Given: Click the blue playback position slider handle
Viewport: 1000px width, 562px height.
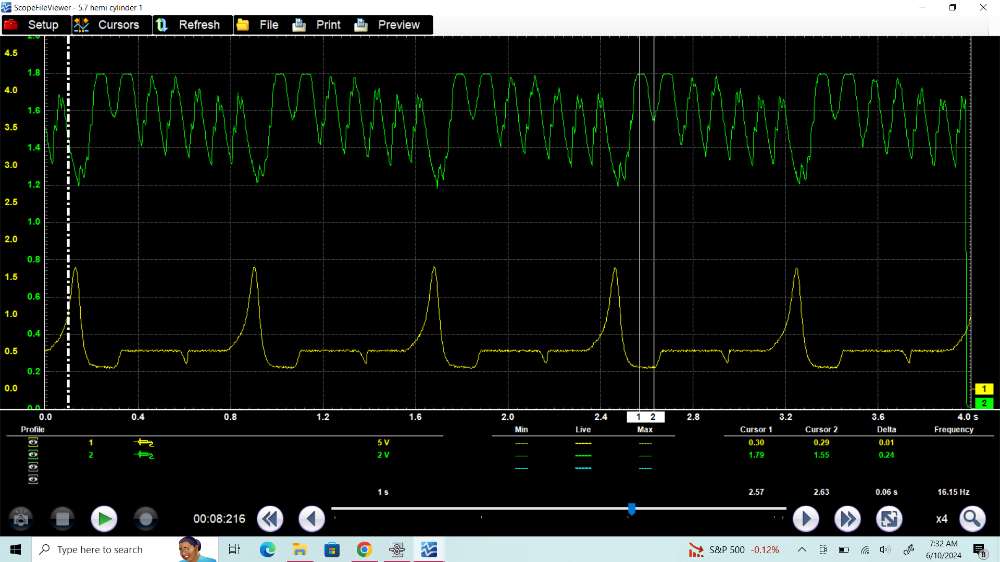Looking at the screenshot, I should pos(631,509).
